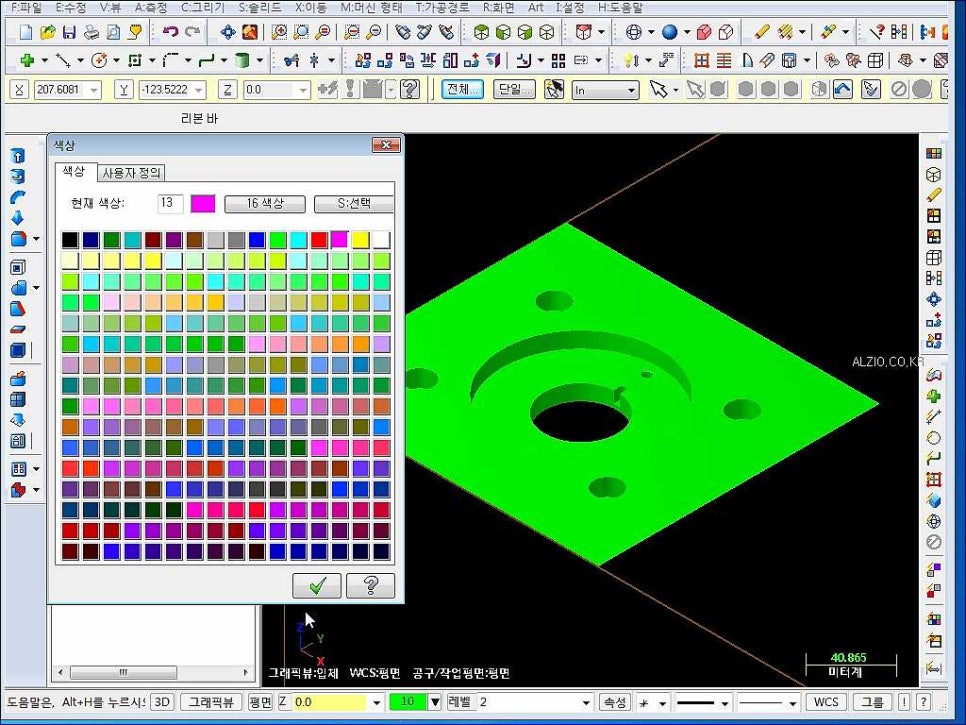Viewport: 966px width, 725px height.
Task: Click the green plus create-point icon
Action: 26,60
